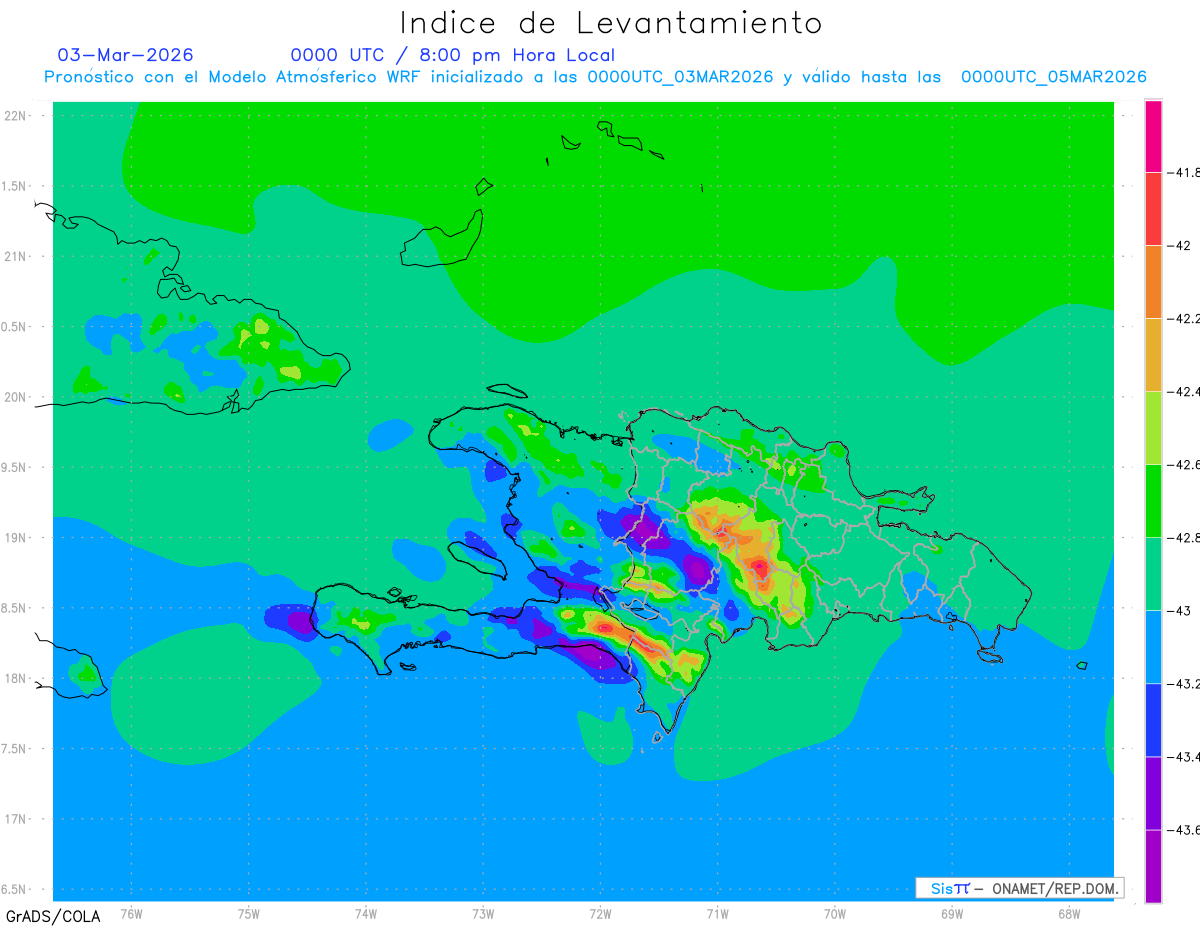Click the '21N' latitude label
The width and height of the screenshot is (1200, 927).
pyautogui.click(x=17, y=256)
